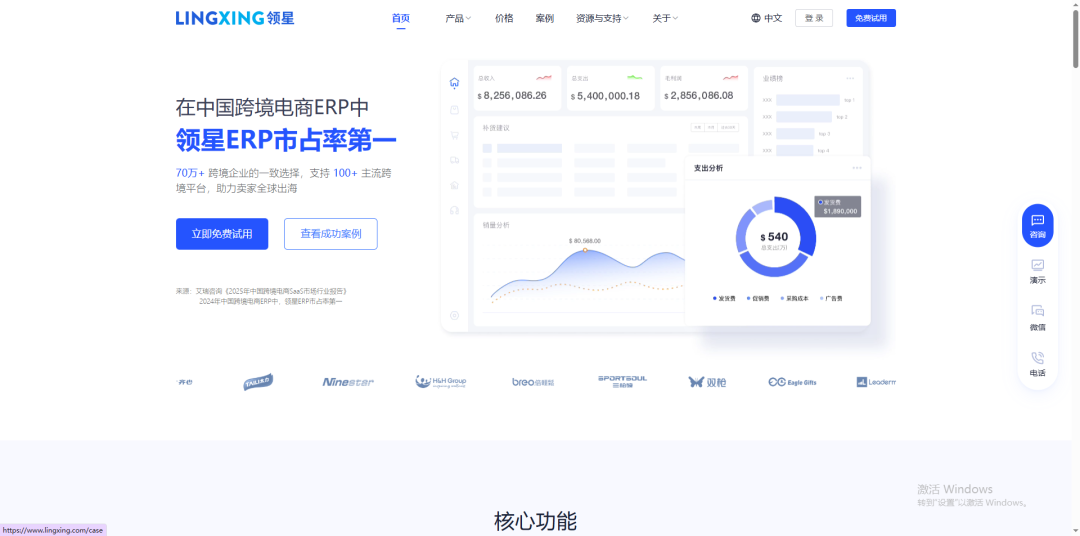This screenshot has width=1080, height=536.
Task: Click the $2,856,086.08 gross profit value
Action: (699, 96)
